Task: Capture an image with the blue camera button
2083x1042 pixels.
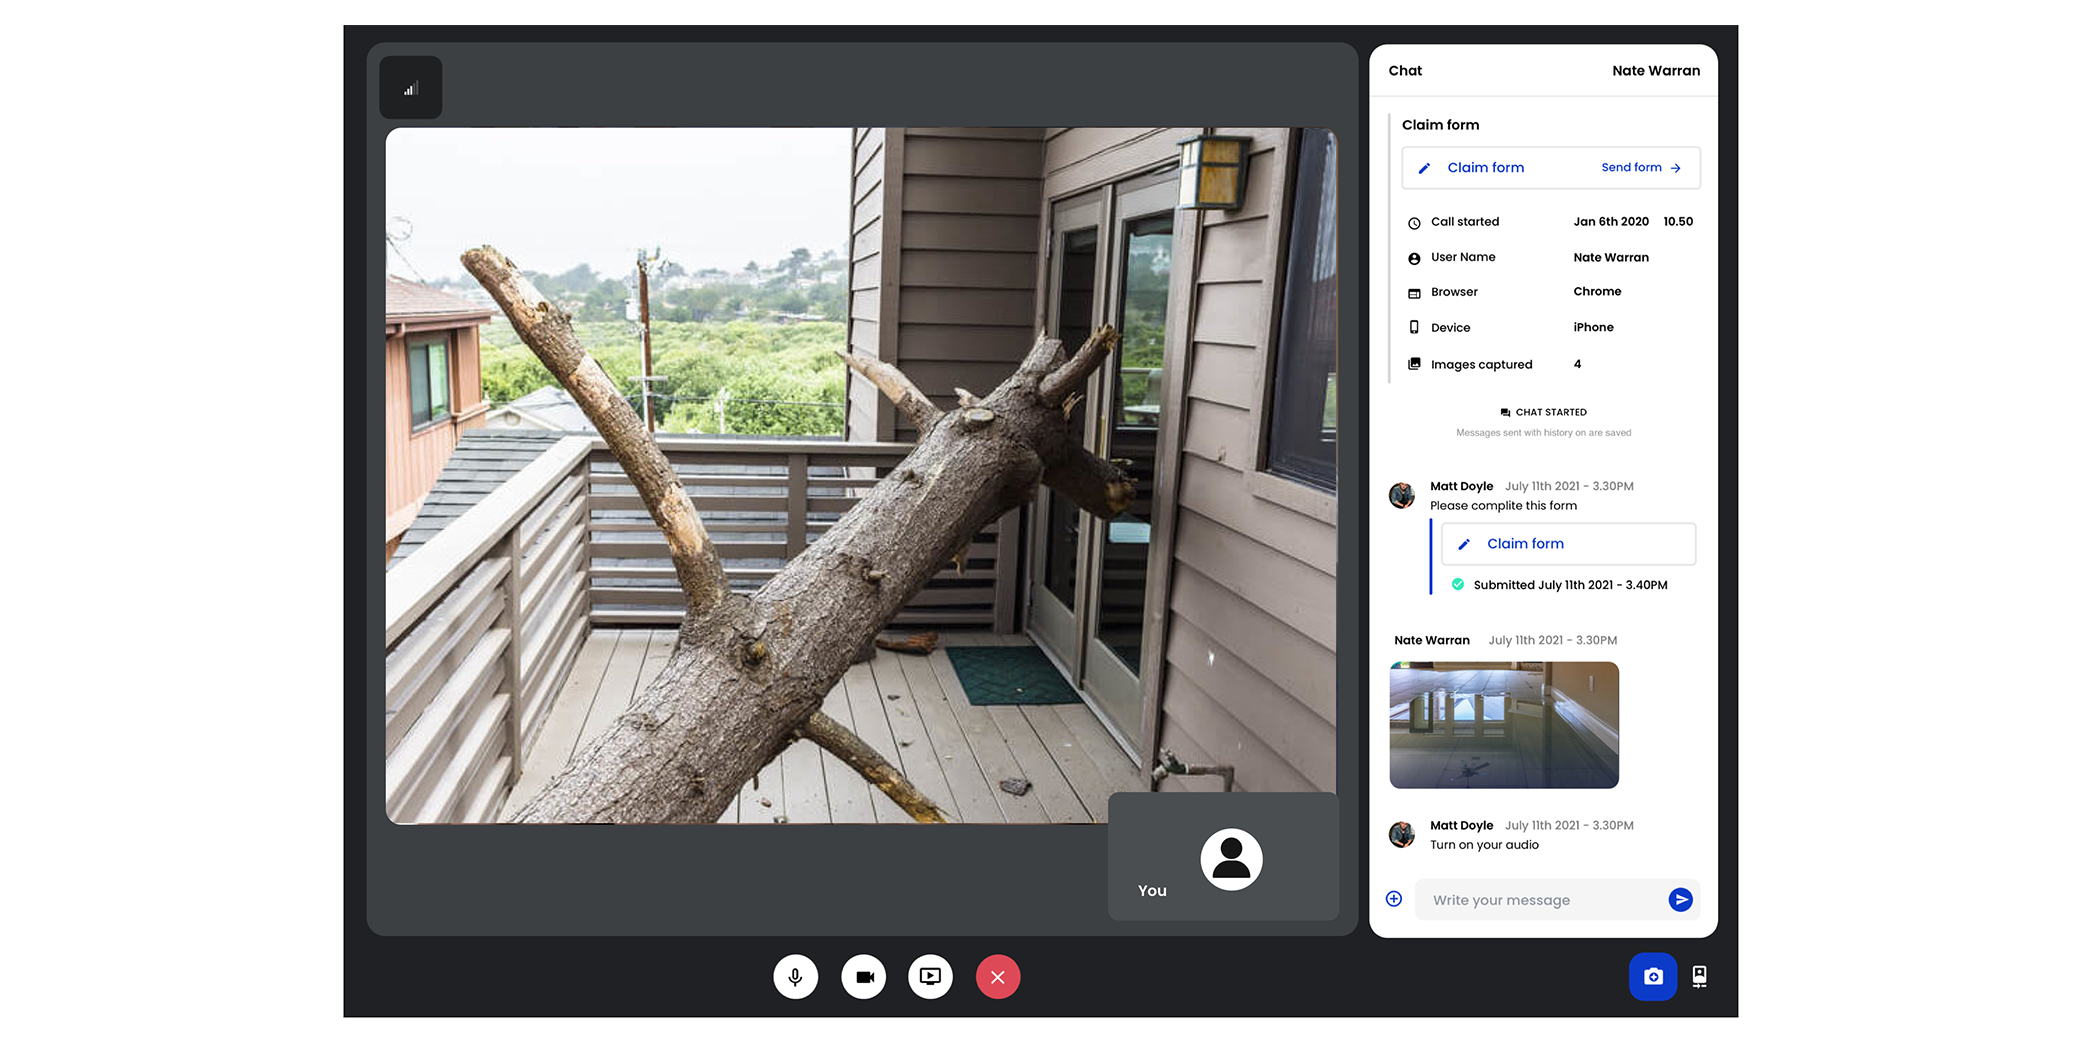Action: coord(1653,977)
